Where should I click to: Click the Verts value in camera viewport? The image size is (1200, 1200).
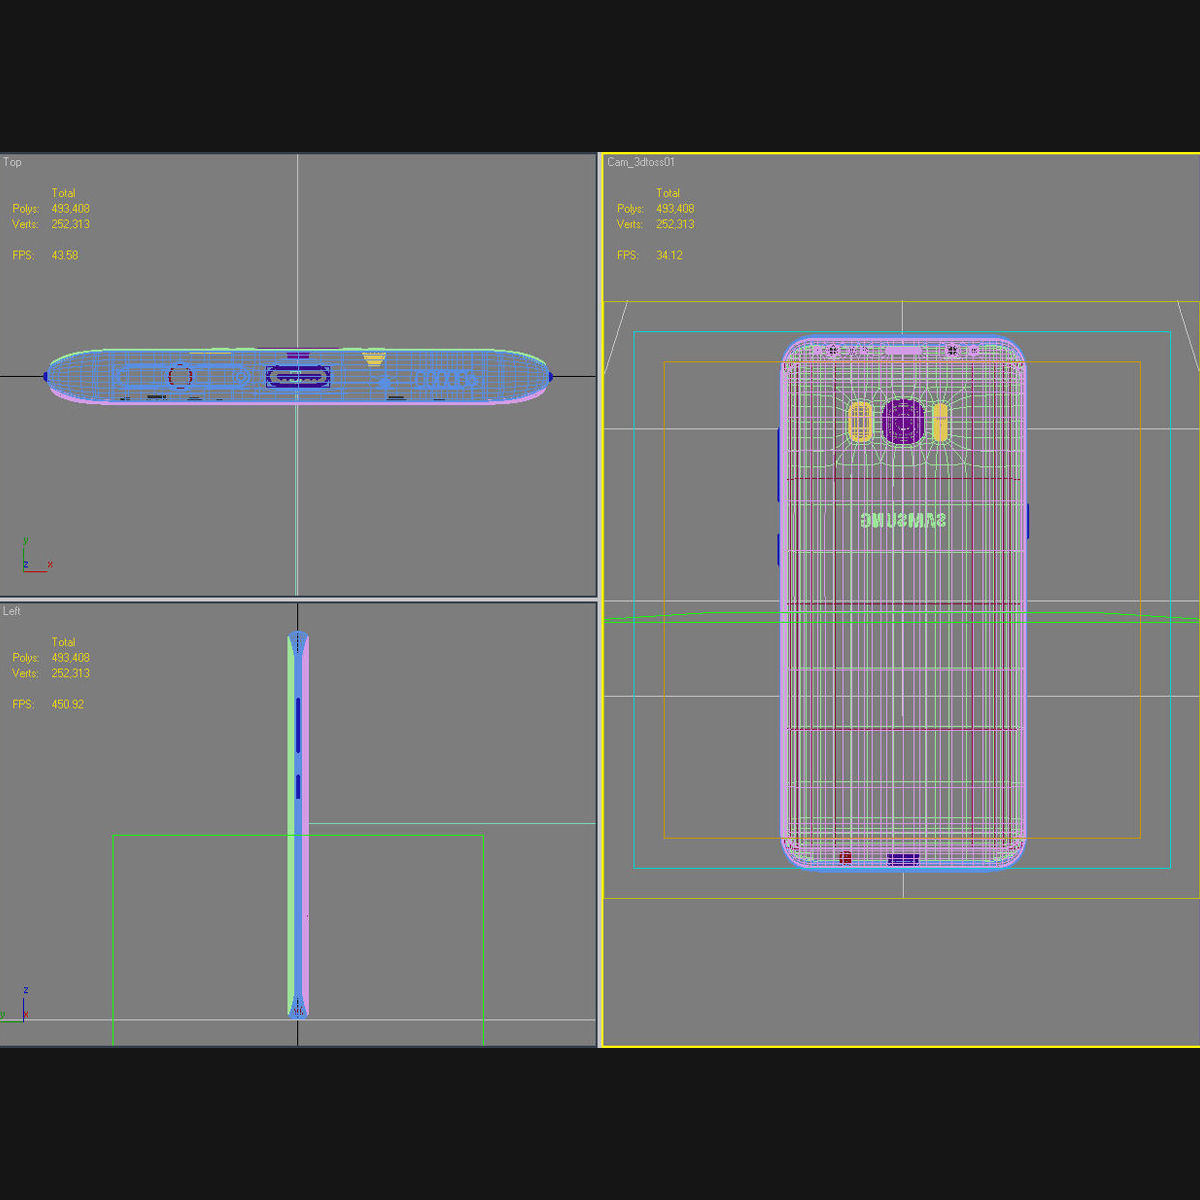click(675, 224)
